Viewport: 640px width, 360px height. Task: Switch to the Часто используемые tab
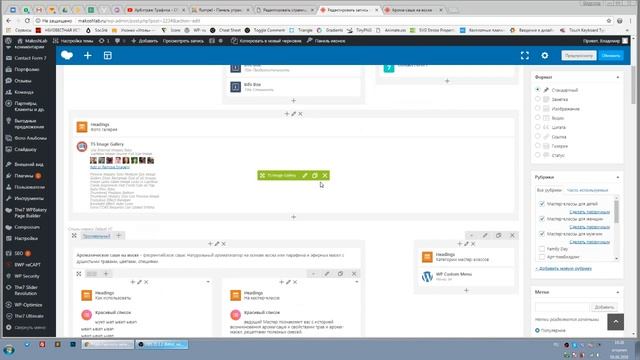click(x=587, y=190)
